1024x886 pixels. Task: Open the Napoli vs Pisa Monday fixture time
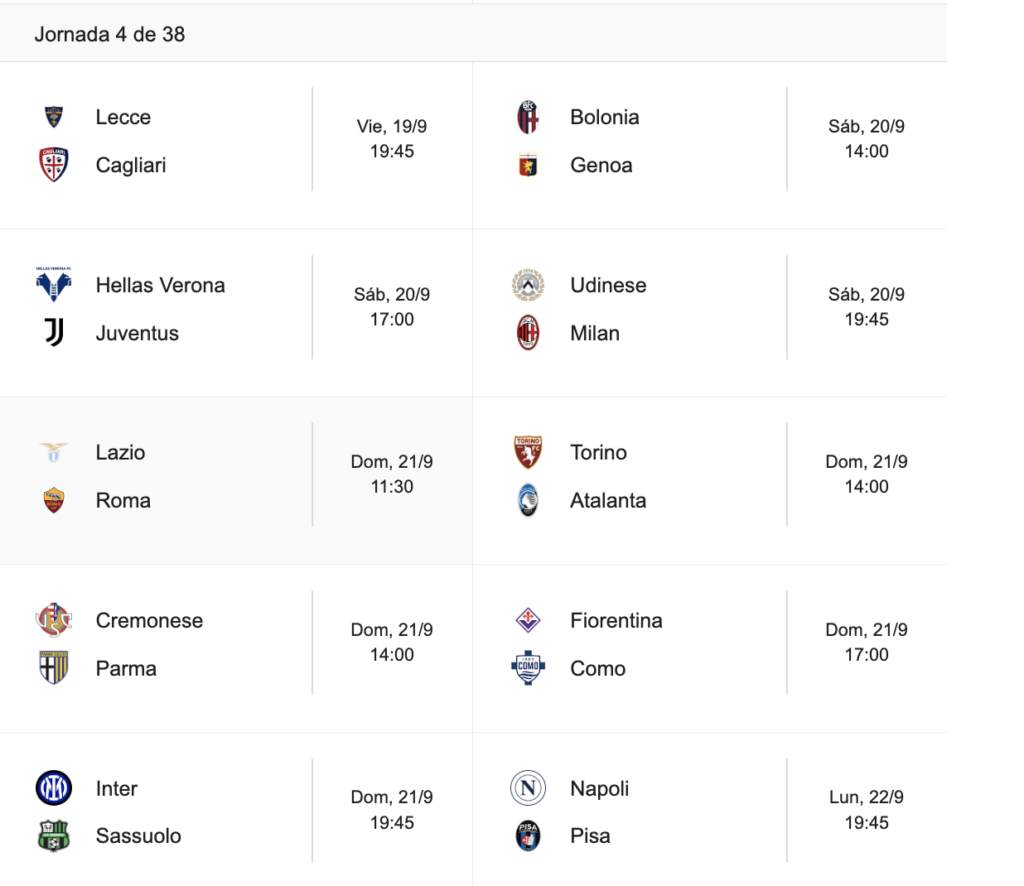tap(866, 810)
